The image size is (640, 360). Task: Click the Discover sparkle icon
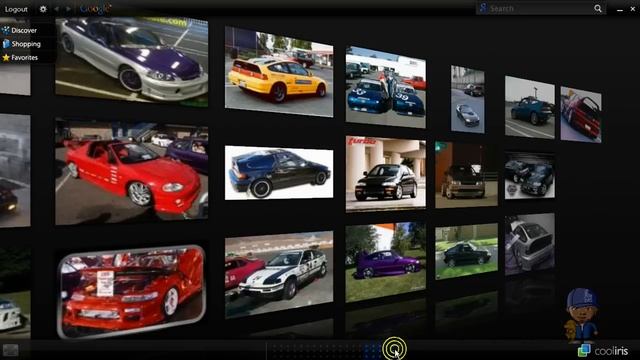6,30
